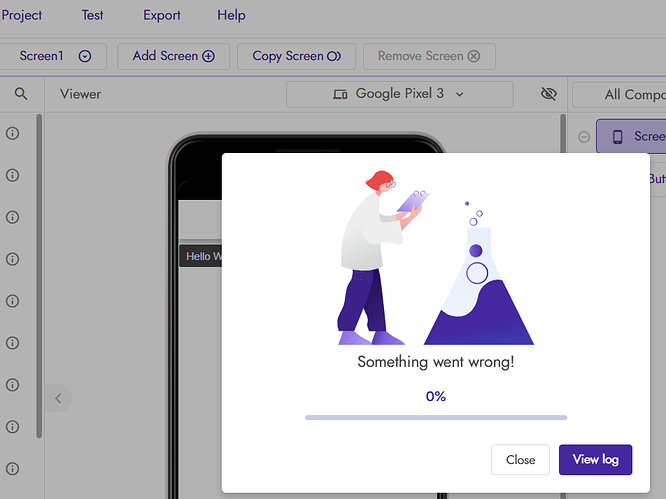Open the Help menu
The height and width of the screenshot is (499, 666).
pyautogui.click(x=231, y=15)
